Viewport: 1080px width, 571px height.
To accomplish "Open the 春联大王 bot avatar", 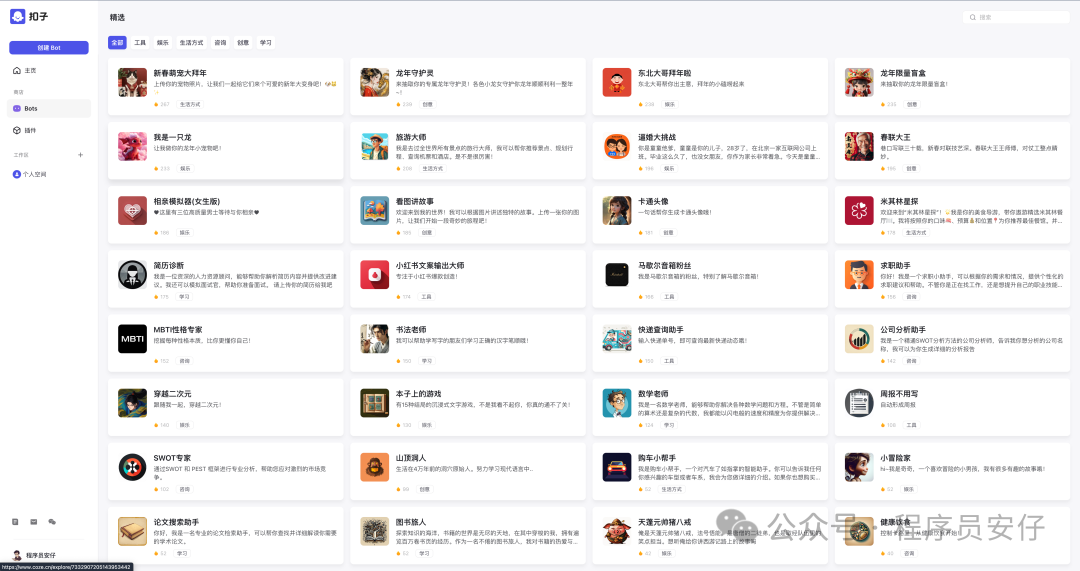I will click(859, 146).
